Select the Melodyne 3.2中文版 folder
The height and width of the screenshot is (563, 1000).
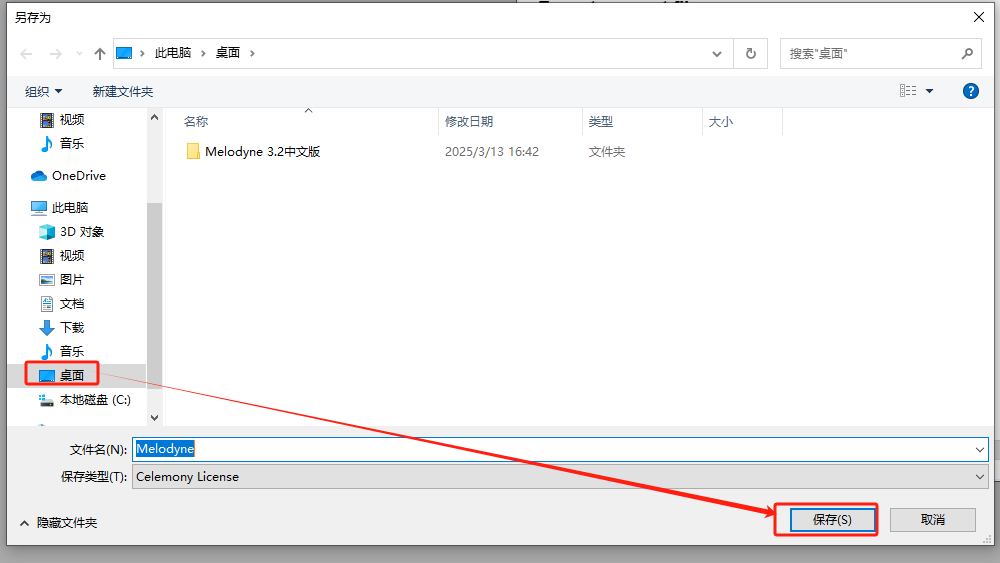(262, 152)
